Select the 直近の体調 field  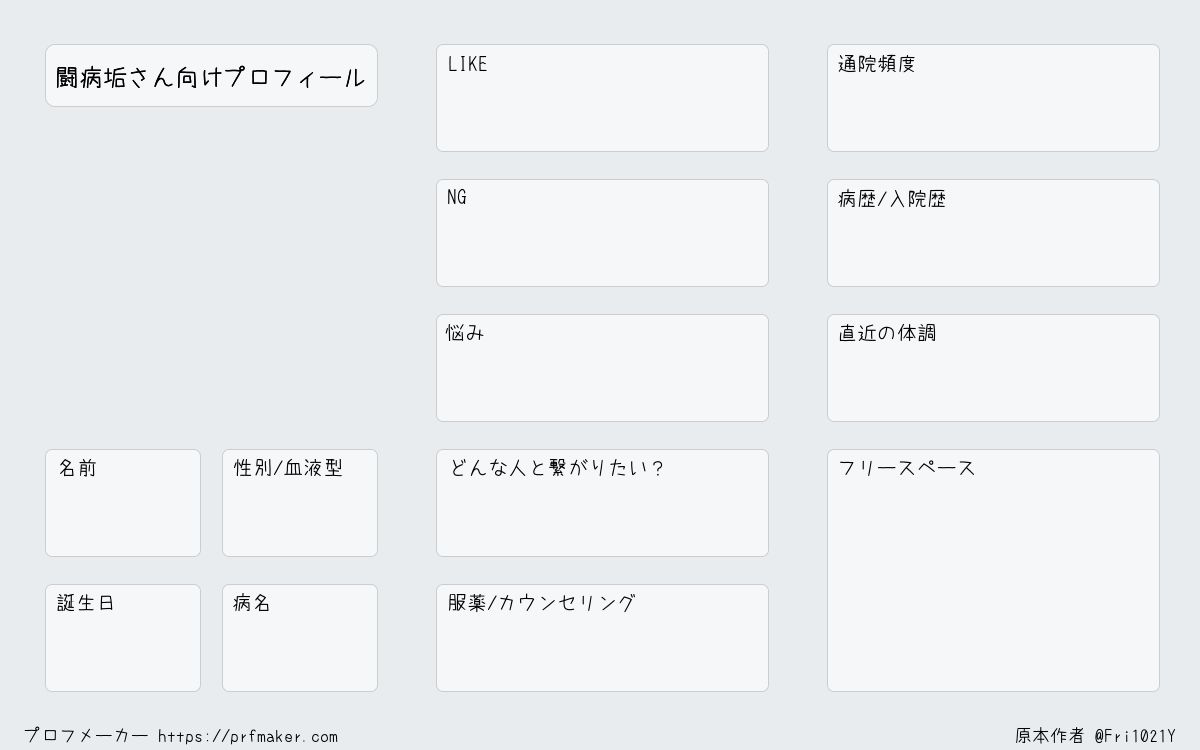(x=993, y=368)
